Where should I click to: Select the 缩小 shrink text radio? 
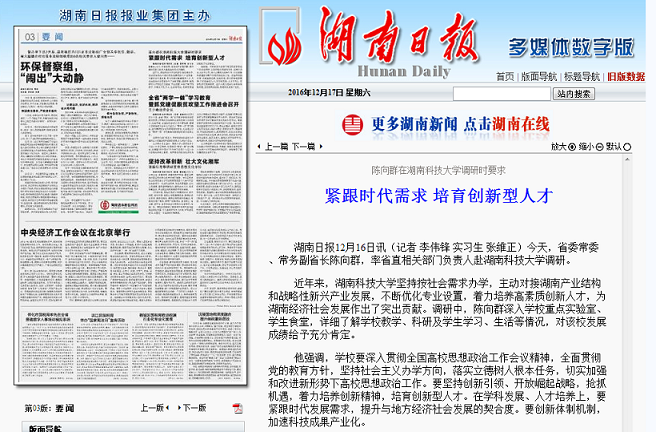[600, 147]
